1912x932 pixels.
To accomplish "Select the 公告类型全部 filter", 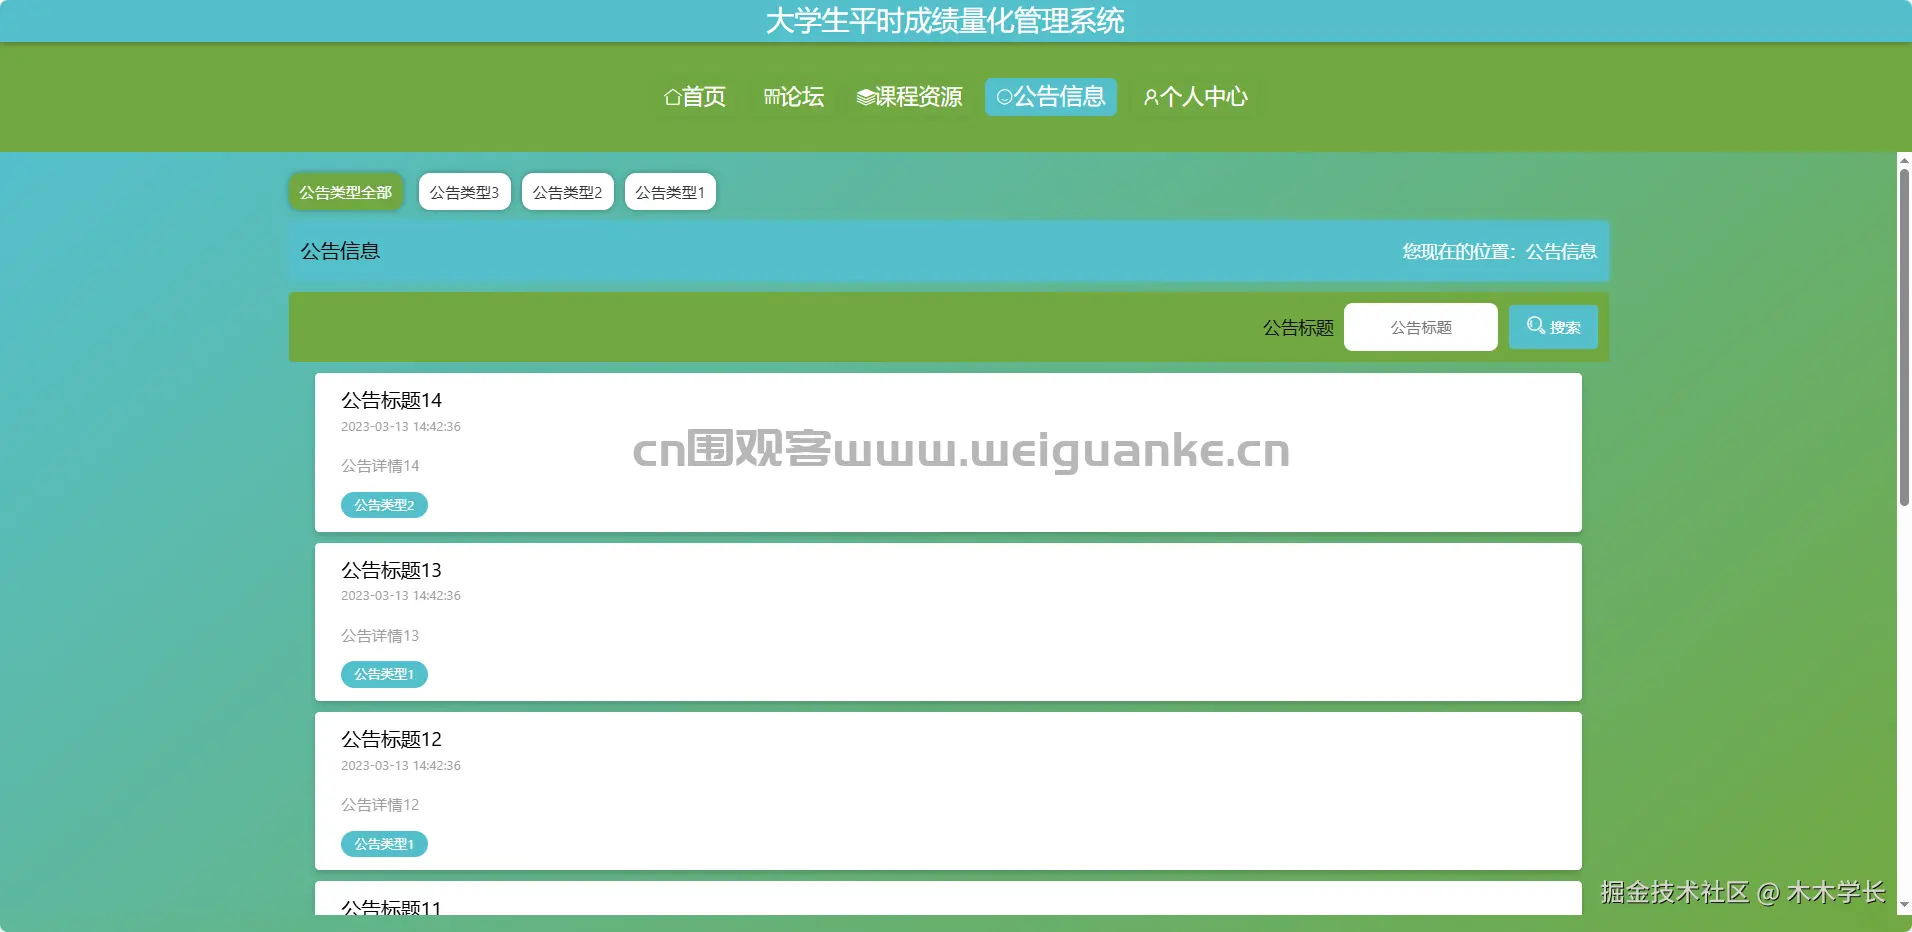I will tap(345, 191).
